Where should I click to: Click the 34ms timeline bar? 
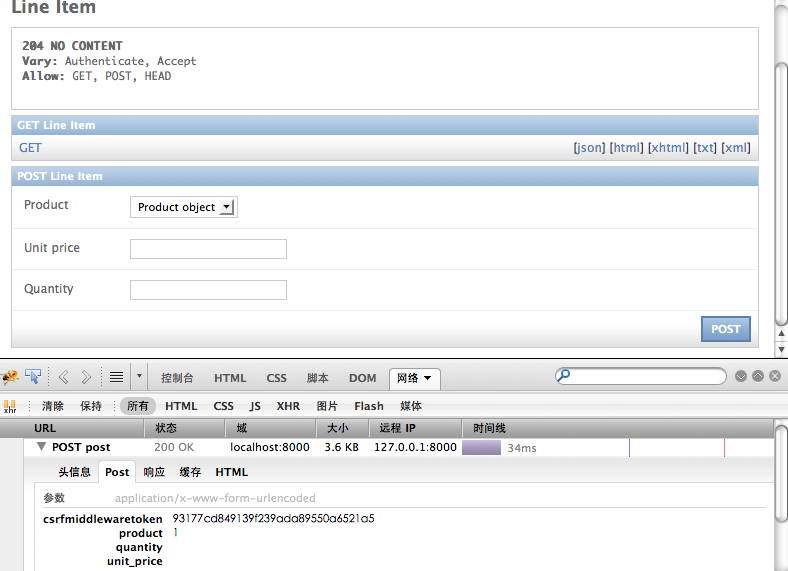click(481, 447)
